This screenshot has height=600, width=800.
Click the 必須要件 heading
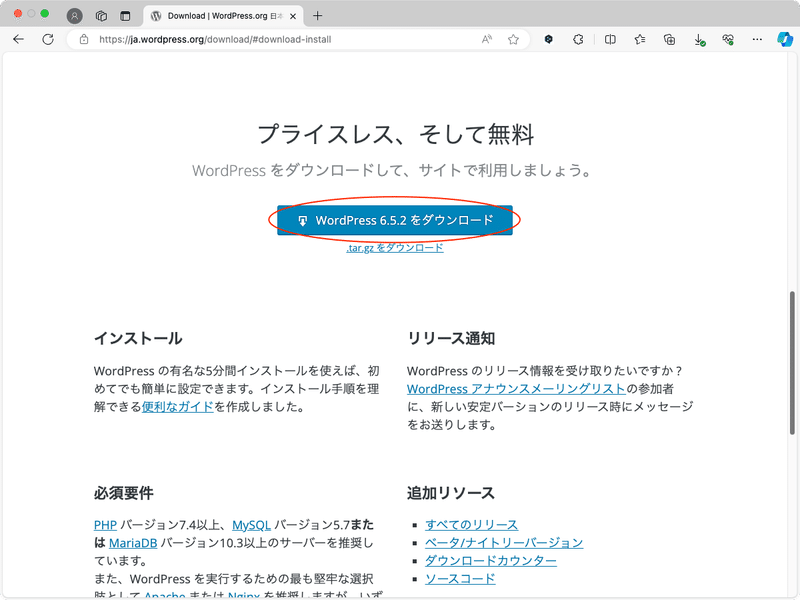tap(123, 493)
